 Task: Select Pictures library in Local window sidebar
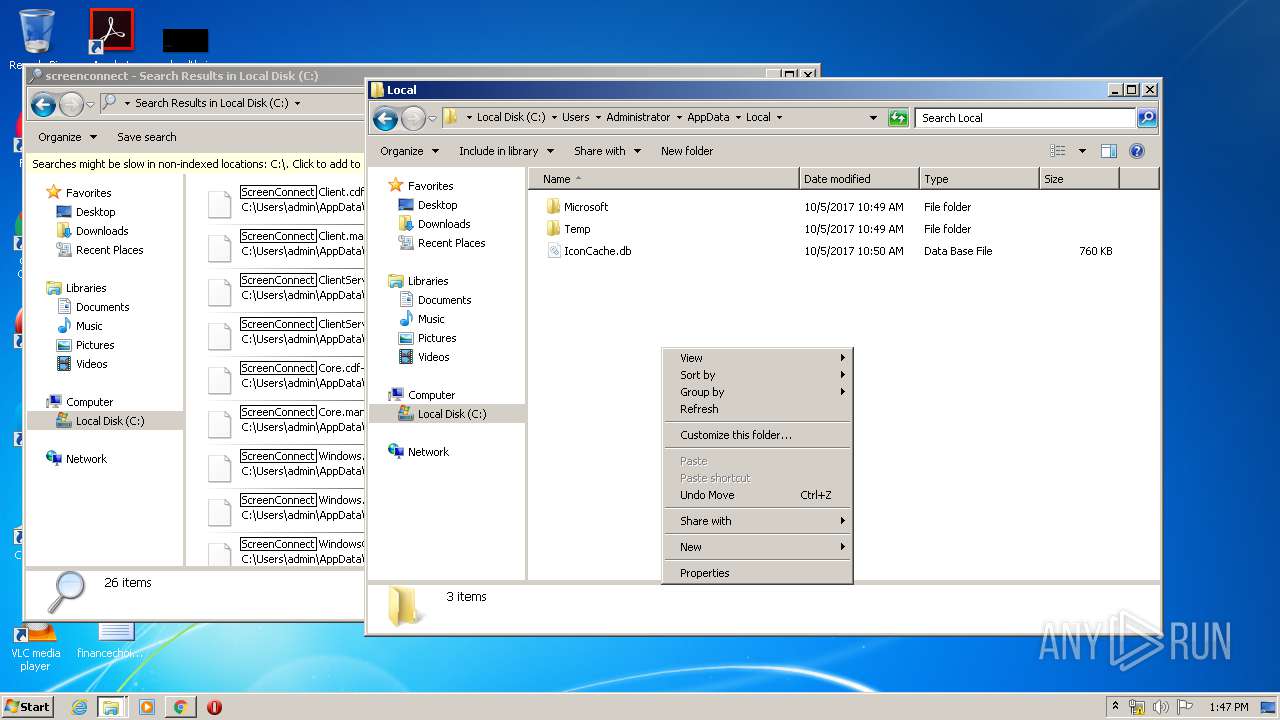coord(437,338)
